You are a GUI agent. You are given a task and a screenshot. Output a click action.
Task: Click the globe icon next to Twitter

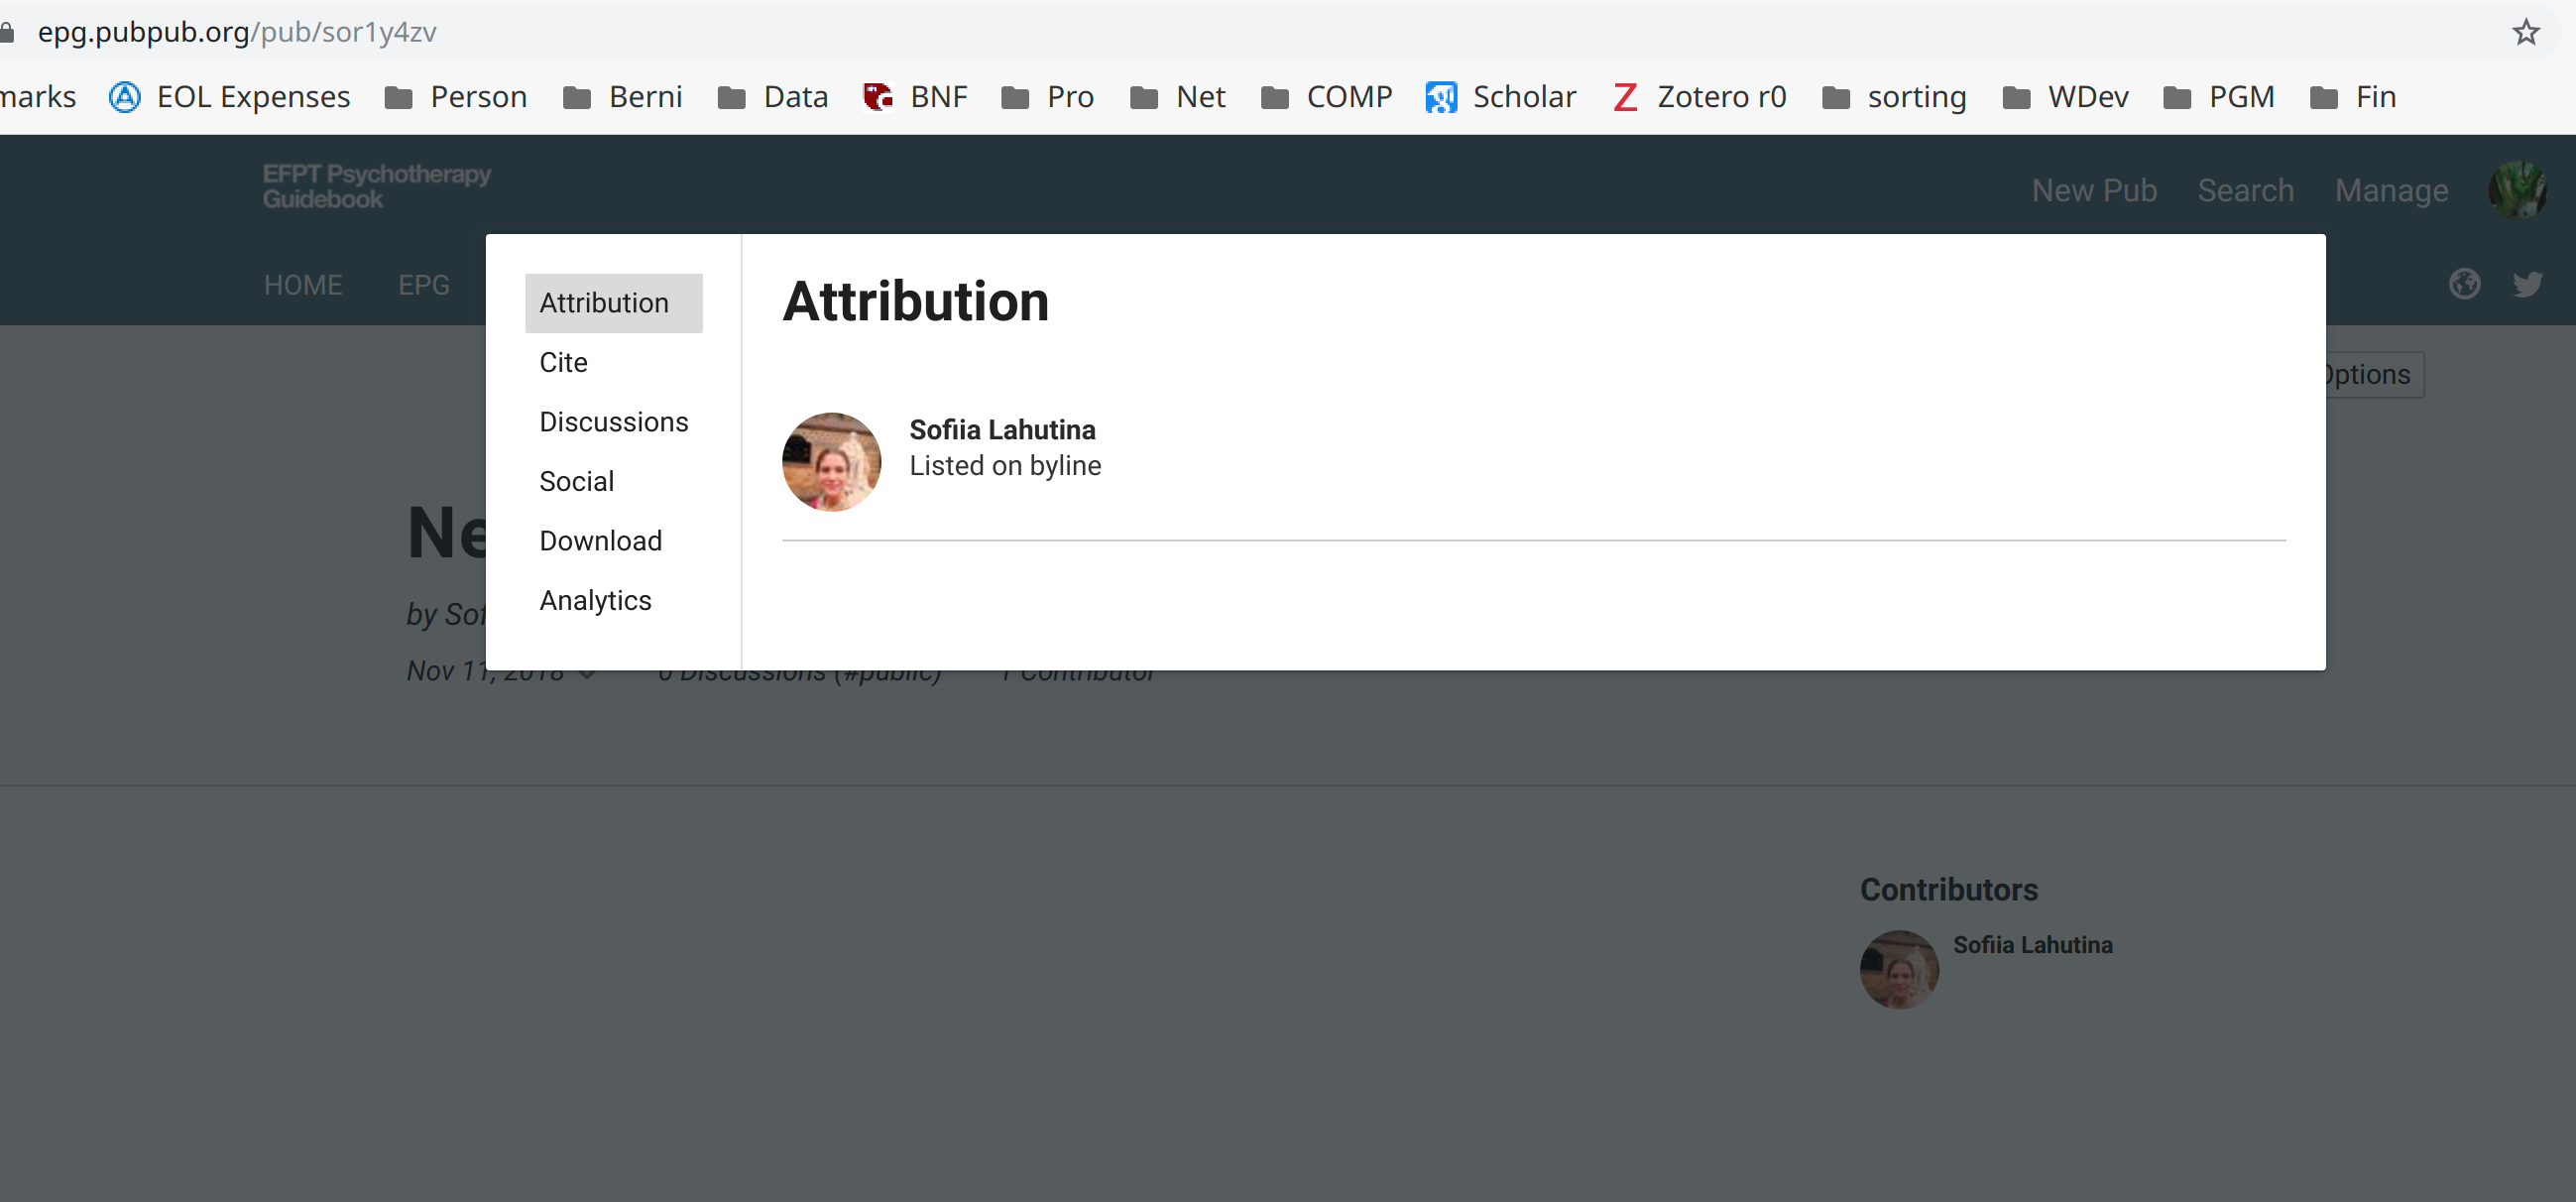coord(2464,284)
